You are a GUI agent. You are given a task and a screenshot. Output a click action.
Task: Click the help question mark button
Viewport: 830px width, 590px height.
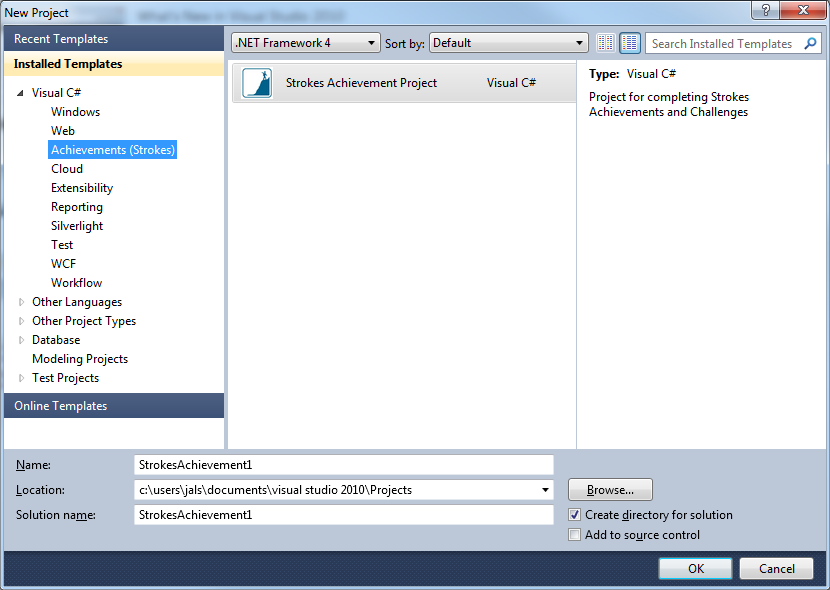tap(765, 10)
